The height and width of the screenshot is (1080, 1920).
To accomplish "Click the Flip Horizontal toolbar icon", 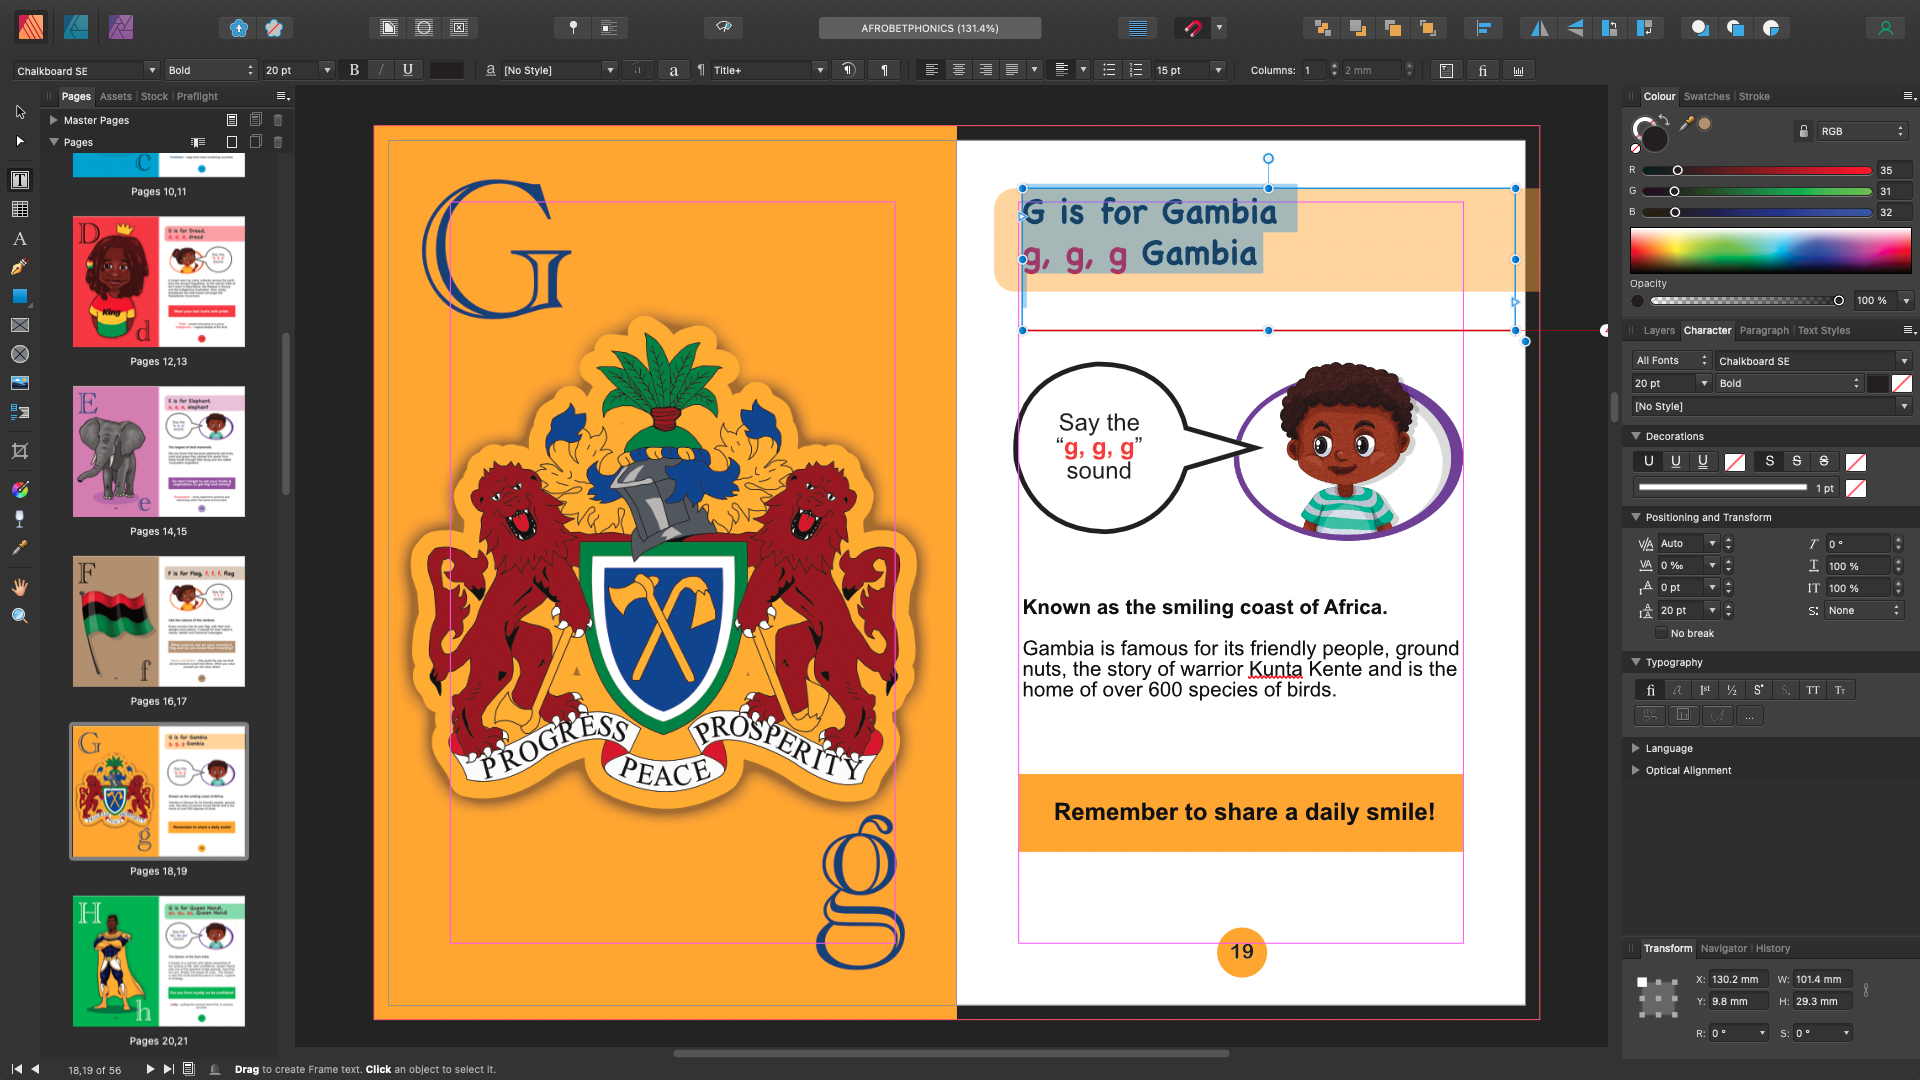I will point(1540,28).
